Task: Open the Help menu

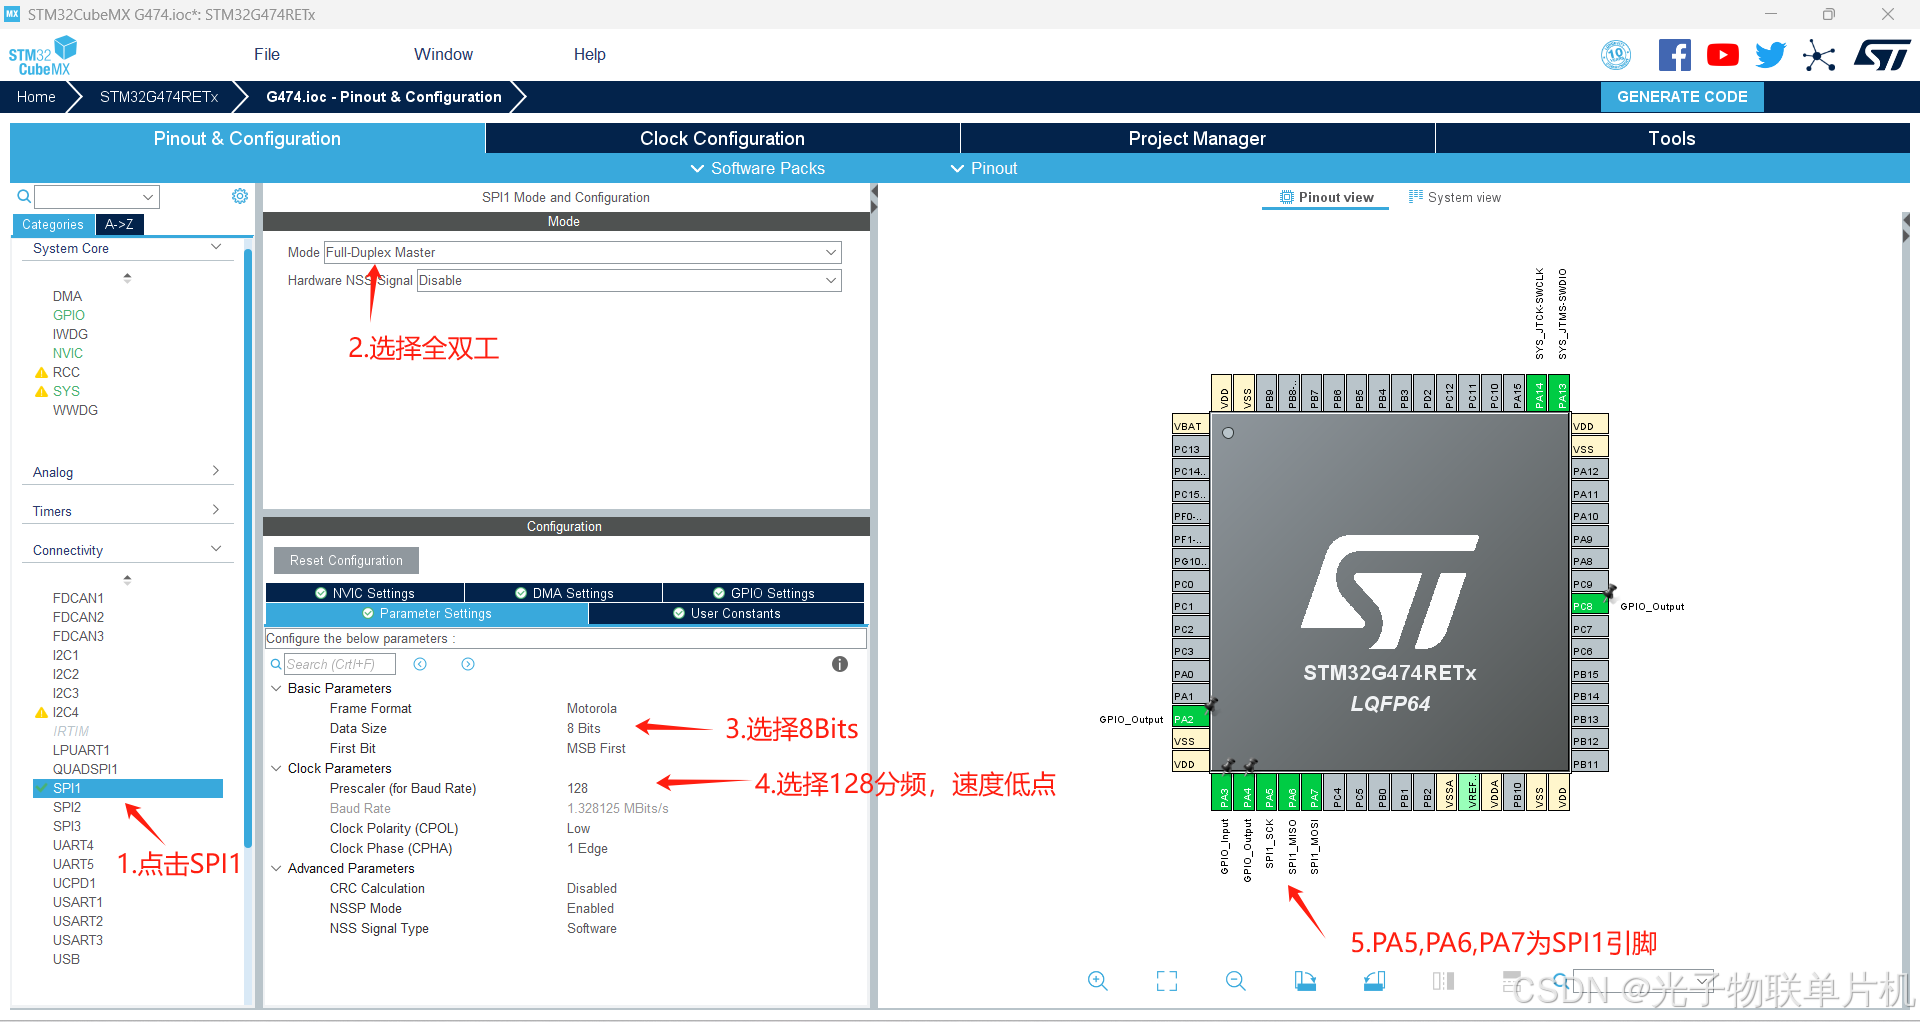Action: 589,54
